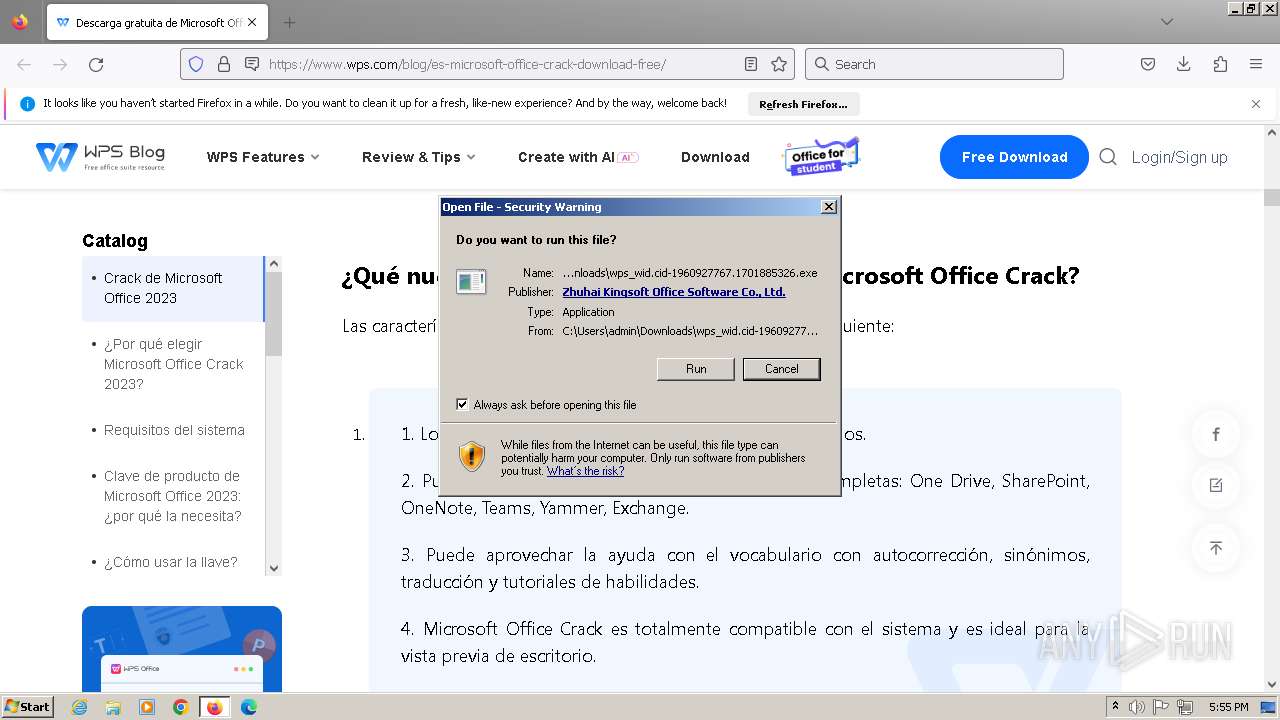Viewport: 1280px width, 720px height.
Task: Click the file name wps_wid.cid text
Action: [690, 273]
